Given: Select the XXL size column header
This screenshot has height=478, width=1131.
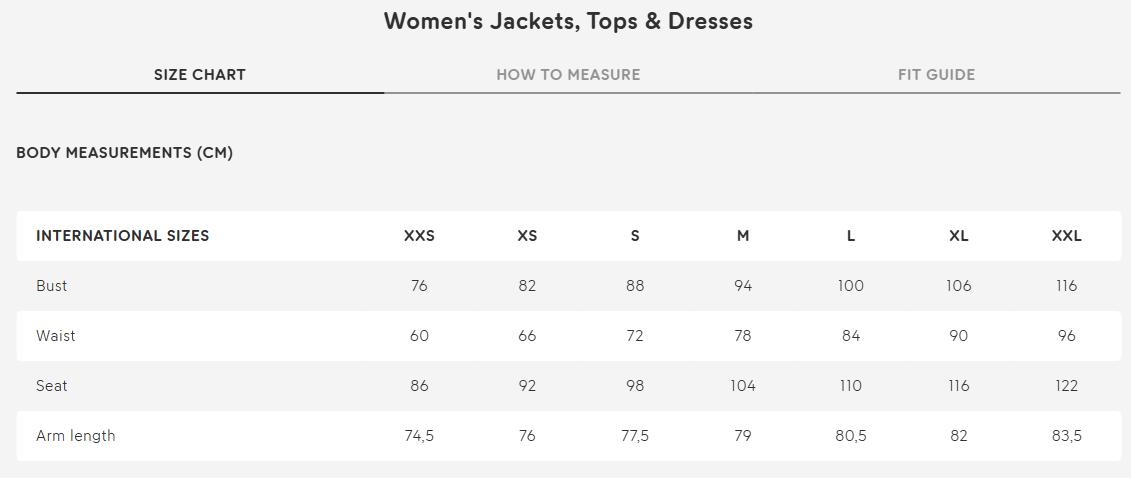Looking at the screenshot, I should click(x=1067, y=237).
